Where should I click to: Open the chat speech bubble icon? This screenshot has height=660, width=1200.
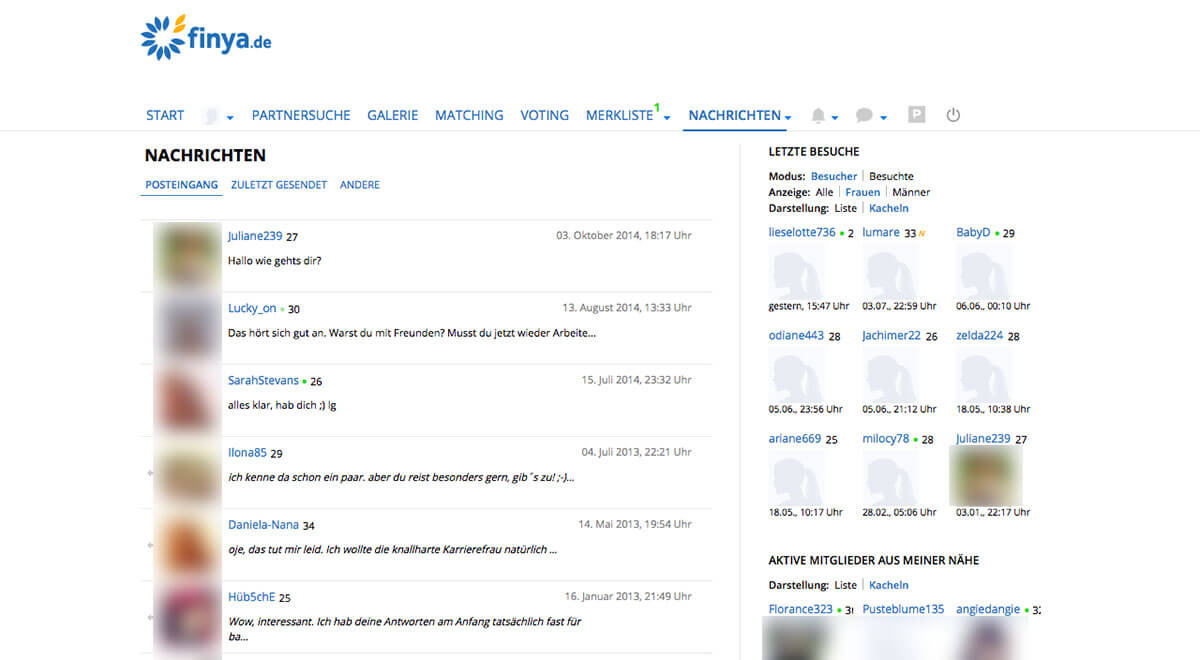coord(865,116)
